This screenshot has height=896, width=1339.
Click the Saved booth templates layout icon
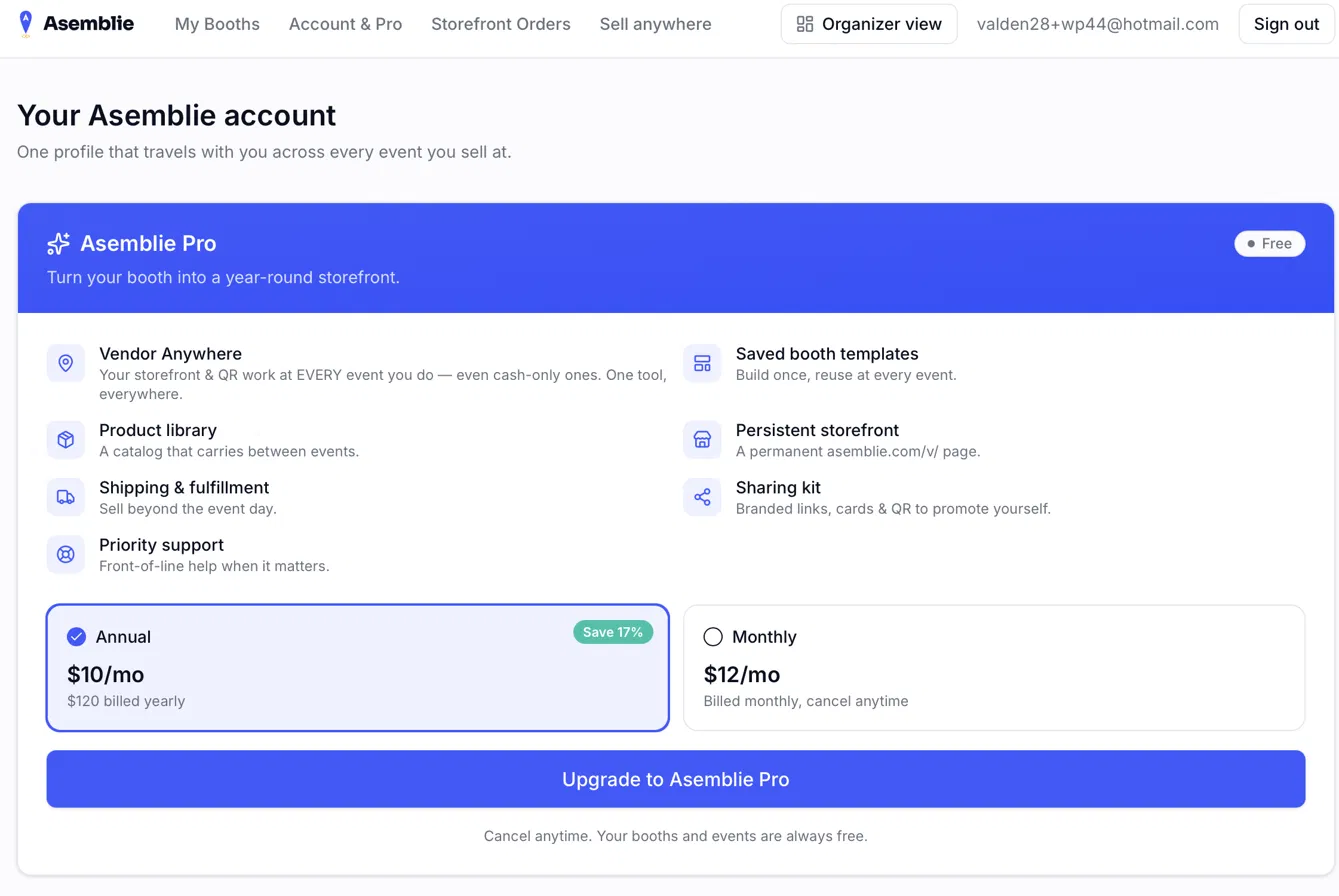[702, 363]
